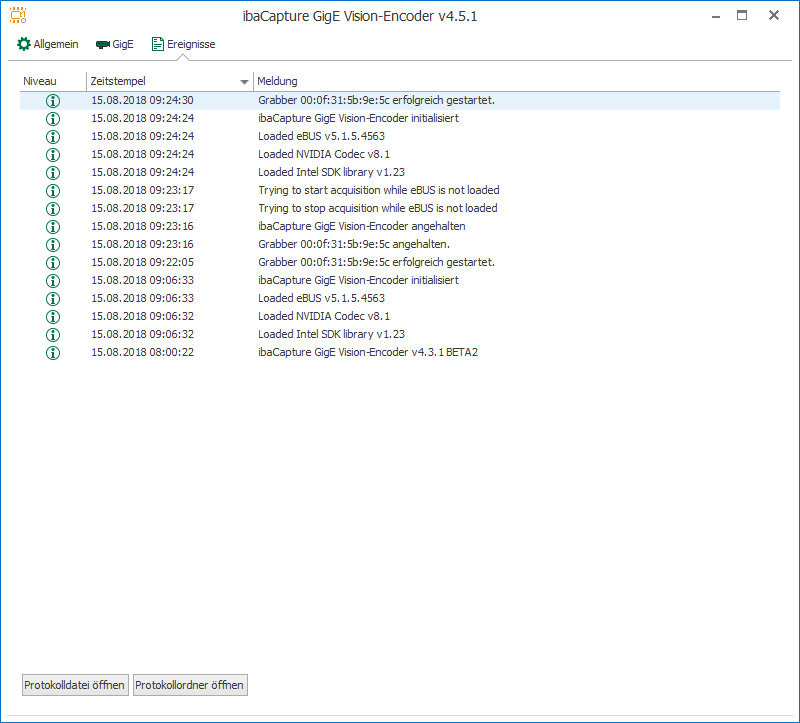
Task: Switch to the GigE tab
Action: click(115, 44)
